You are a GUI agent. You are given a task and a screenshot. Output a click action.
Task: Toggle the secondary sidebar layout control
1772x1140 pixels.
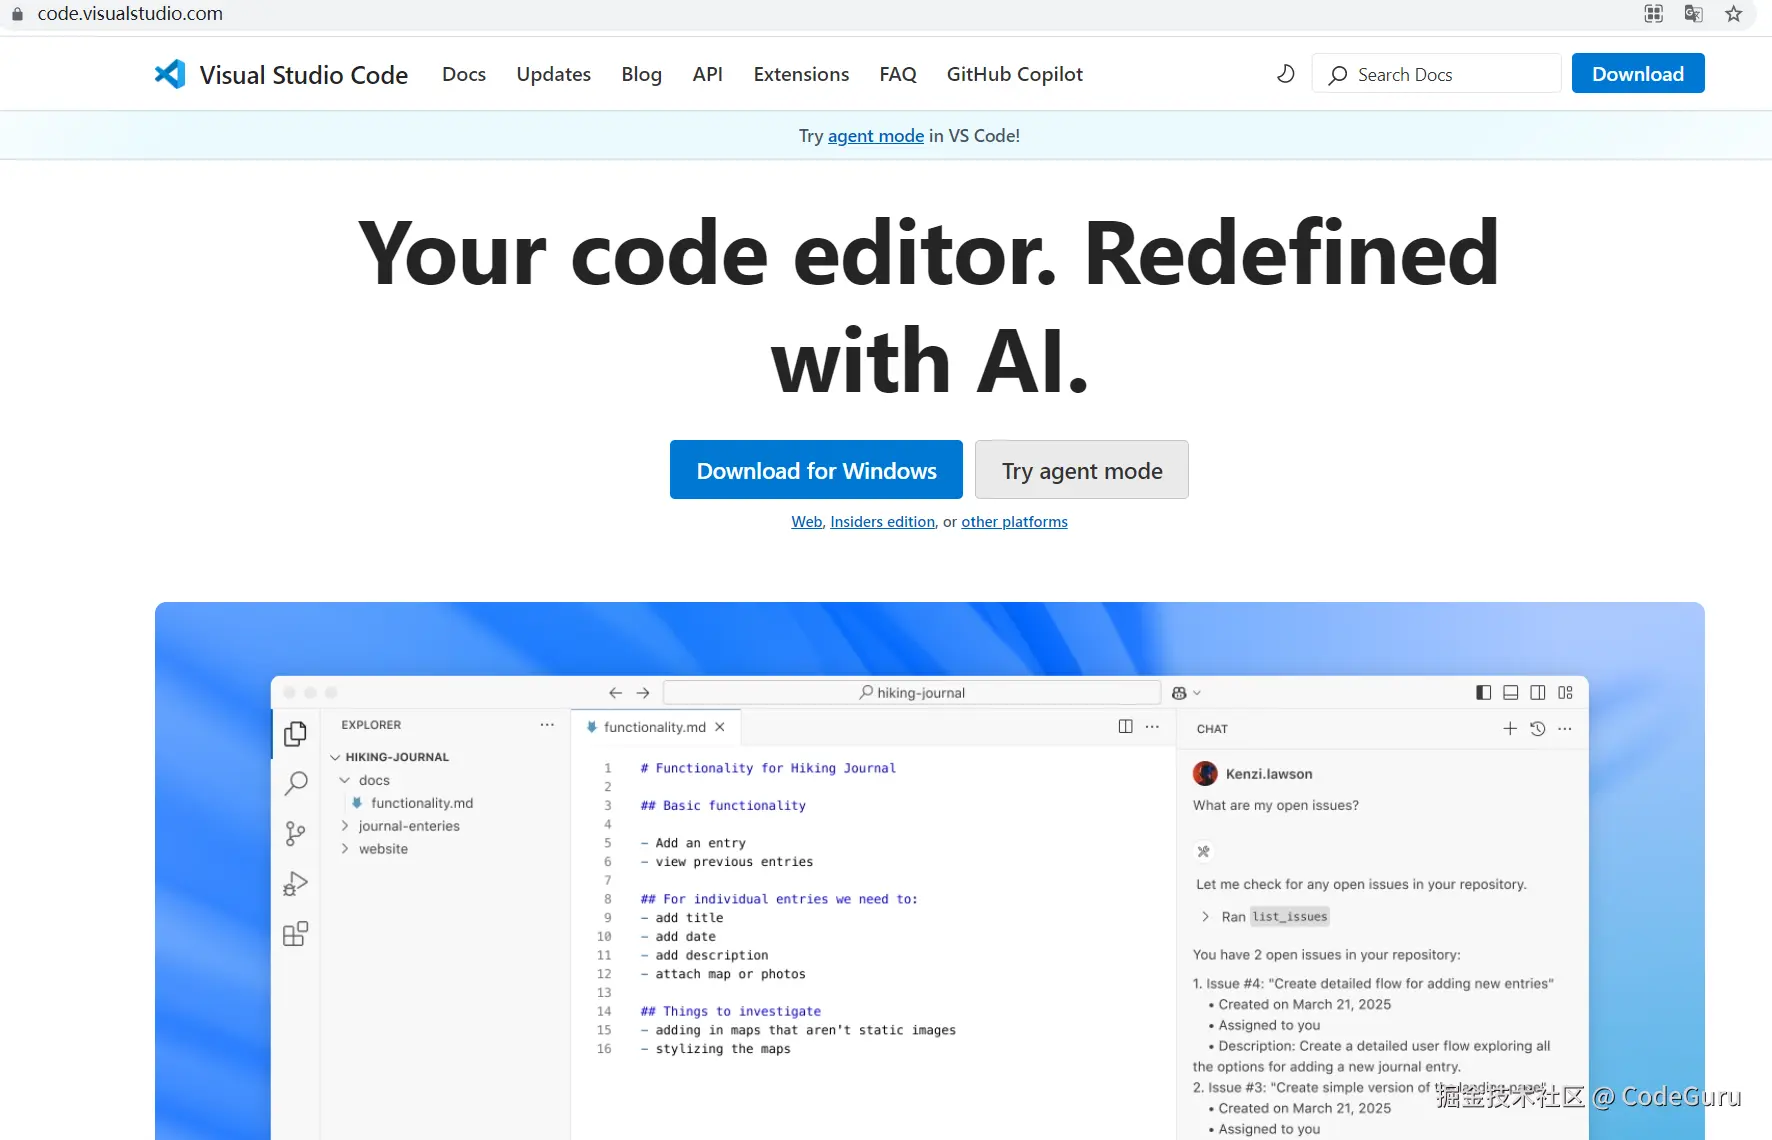[x=1538, y=692]
